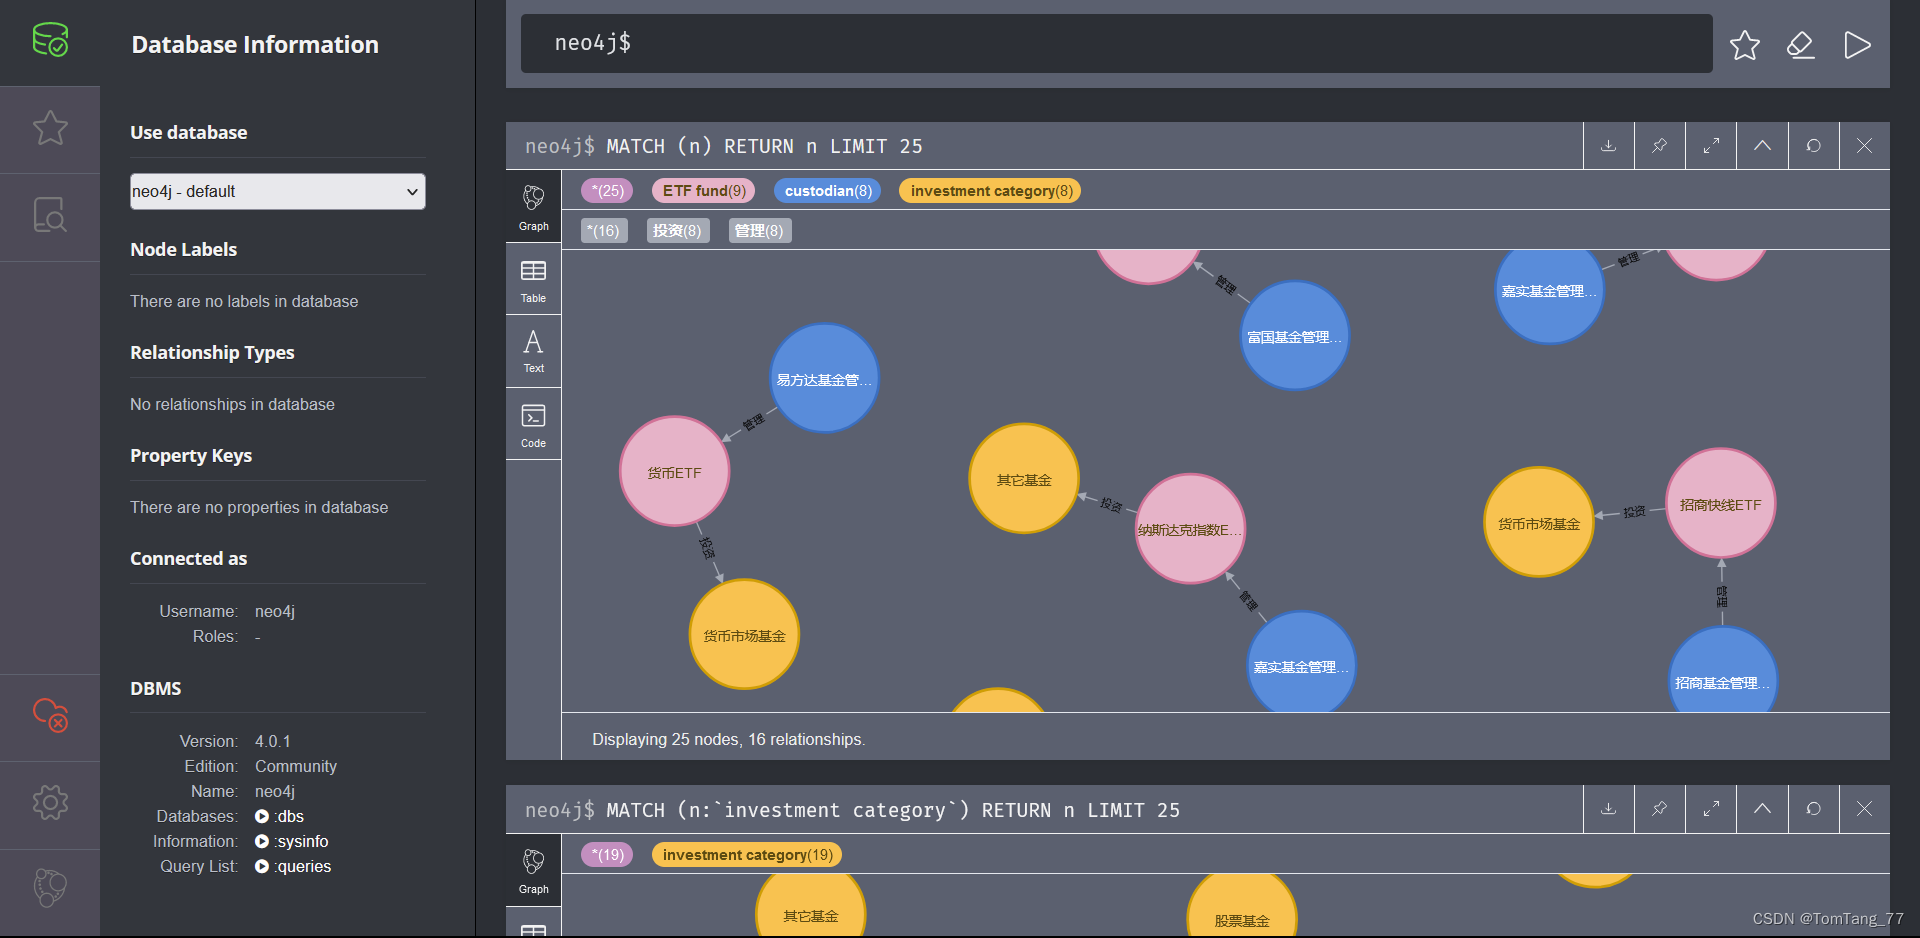Rerun the MATCH (n) RETURN n query
Screen dimensions: 1920x938
click(1812, 146)
